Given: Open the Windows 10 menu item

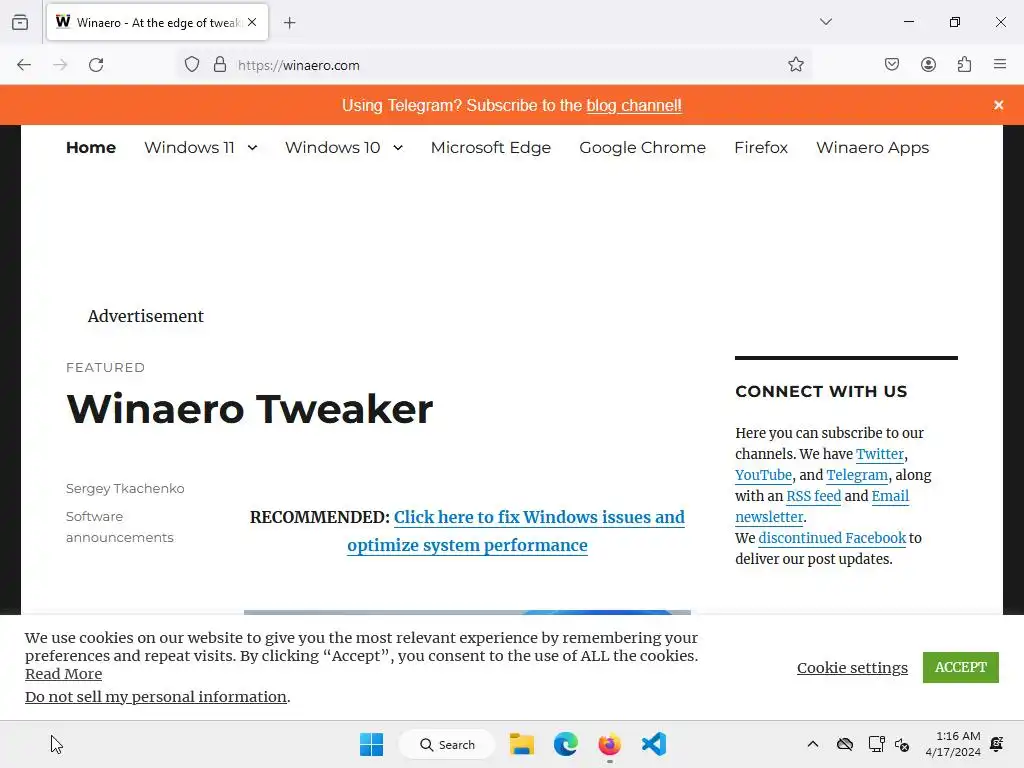Looking at the screenshot, I should tap(332, 148).
